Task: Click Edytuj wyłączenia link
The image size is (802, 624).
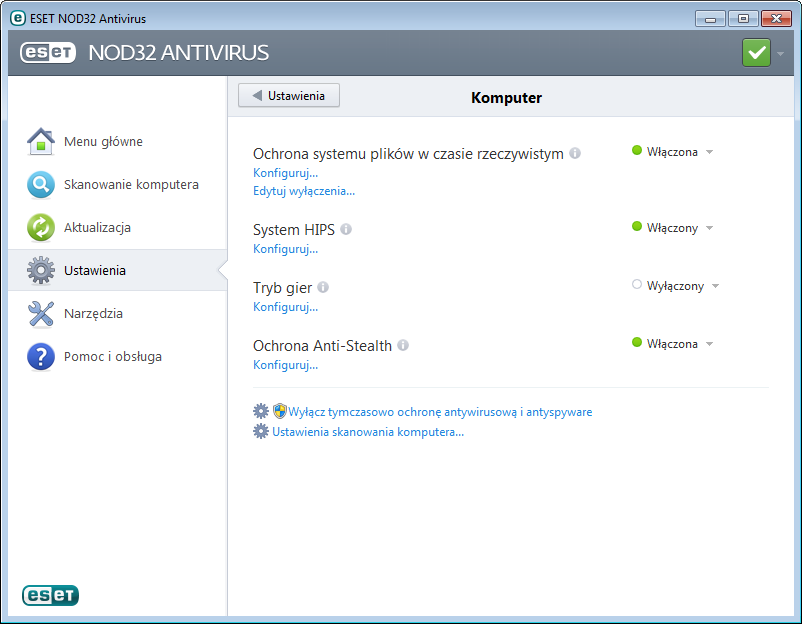Action: click(304, 191)
